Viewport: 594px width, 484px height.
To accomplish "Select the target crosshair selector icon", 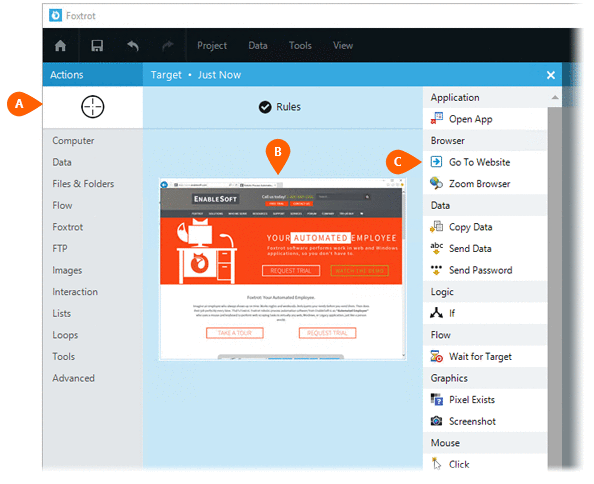I will 92,107.
